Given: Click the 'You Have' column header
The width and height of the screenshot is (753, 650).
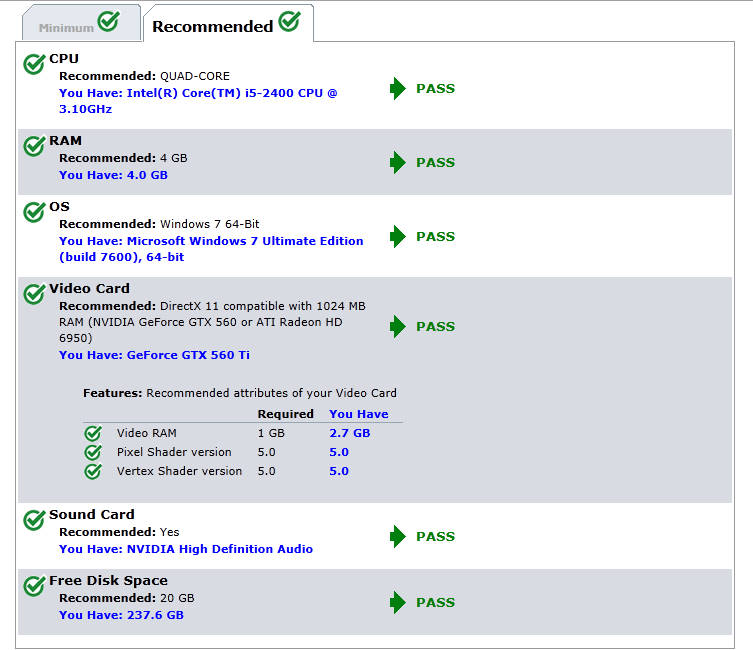Looking at the screenshot, I should 358,414.
